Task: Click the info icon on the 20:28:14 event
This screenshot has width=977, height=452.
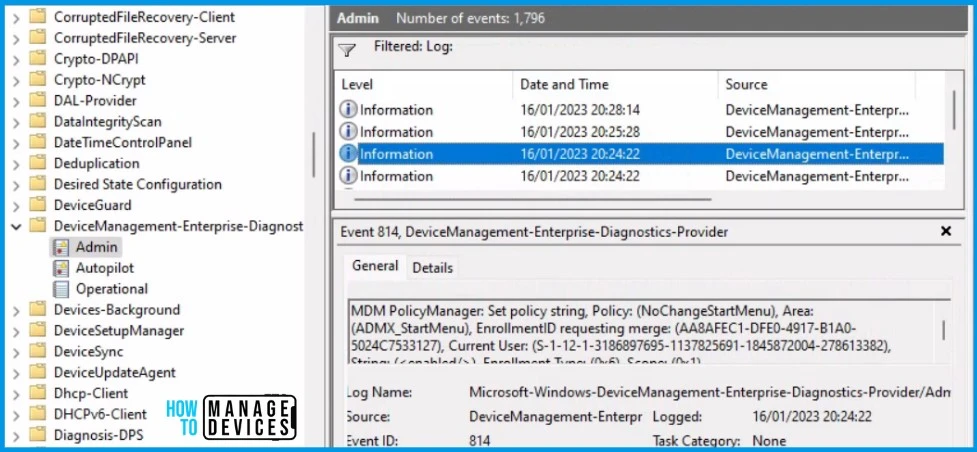Action: click(348, 110)
